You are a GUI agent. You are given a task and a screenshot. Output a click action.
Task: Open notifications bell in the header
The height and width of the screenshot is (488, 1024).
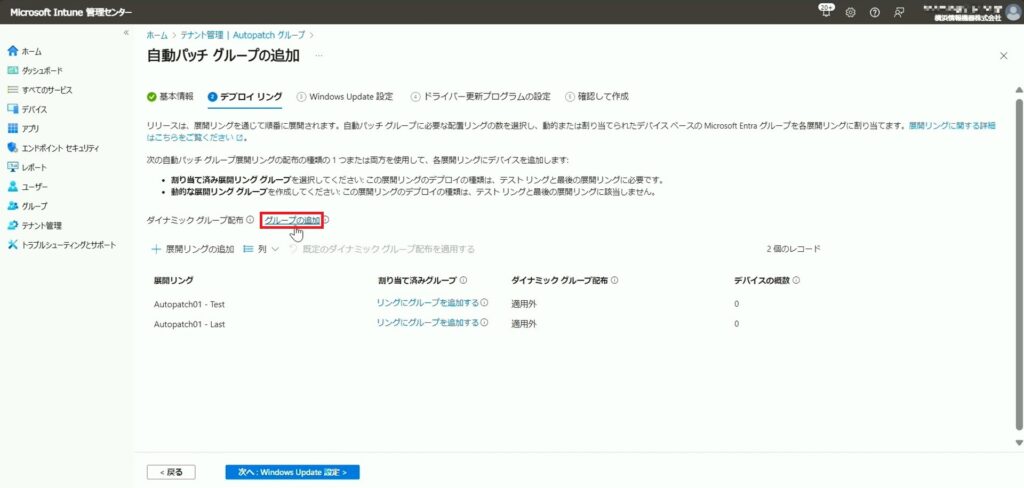coord(826,12)
